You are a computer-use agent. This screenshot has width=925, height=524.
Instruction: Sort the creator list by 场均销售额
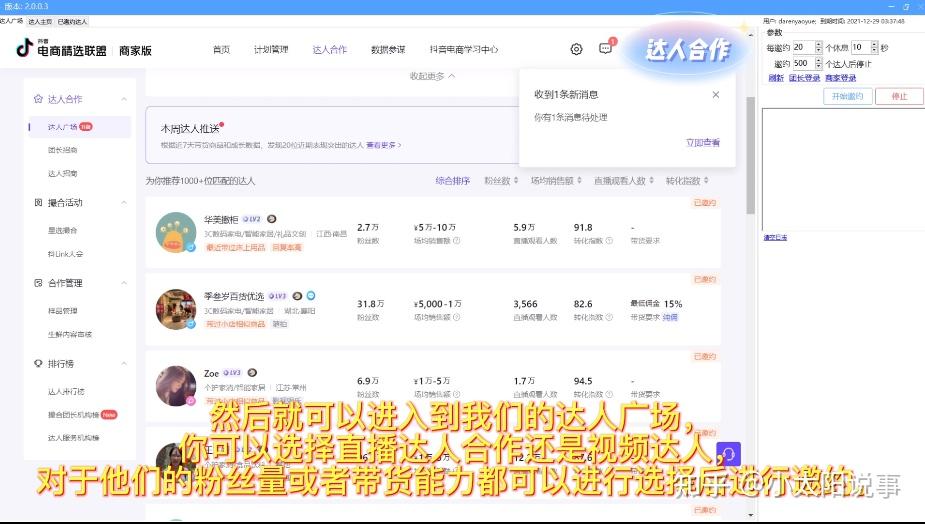(556, 181)
